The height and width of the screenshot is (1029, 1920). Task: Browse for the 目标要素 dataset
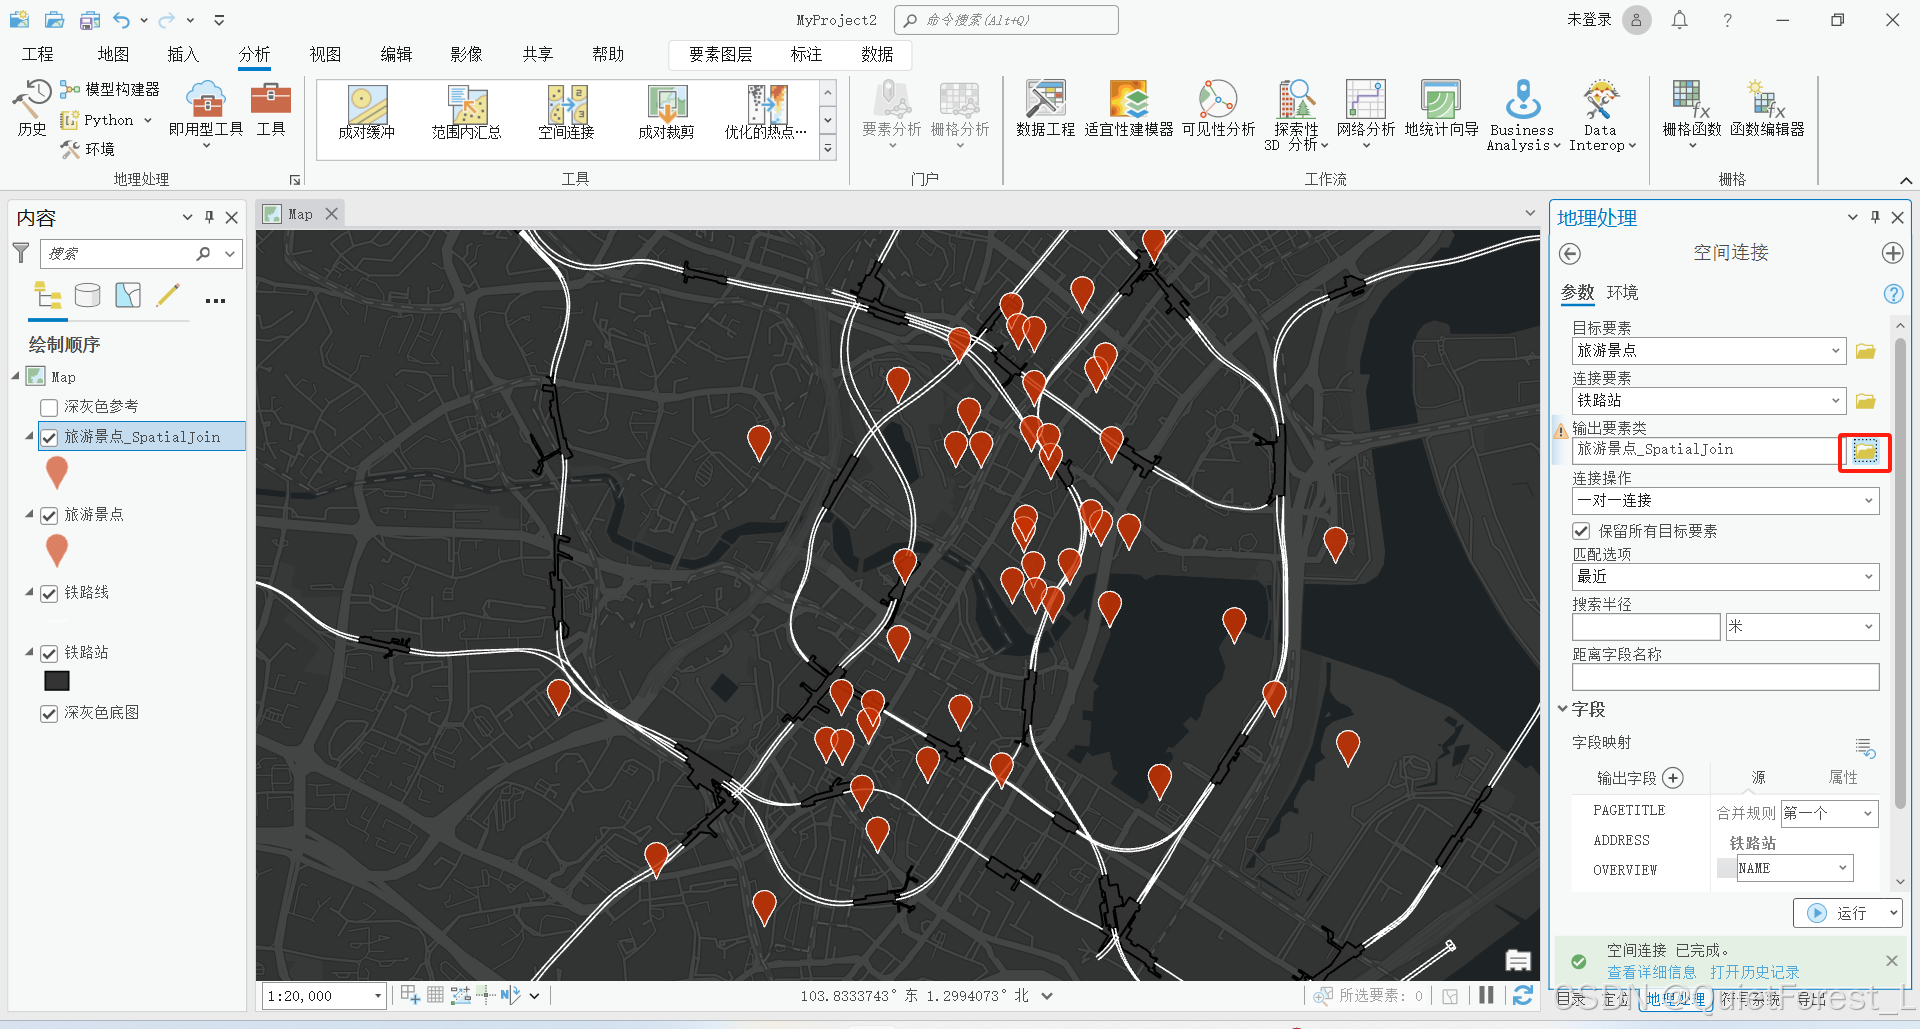click(1865, 351)
